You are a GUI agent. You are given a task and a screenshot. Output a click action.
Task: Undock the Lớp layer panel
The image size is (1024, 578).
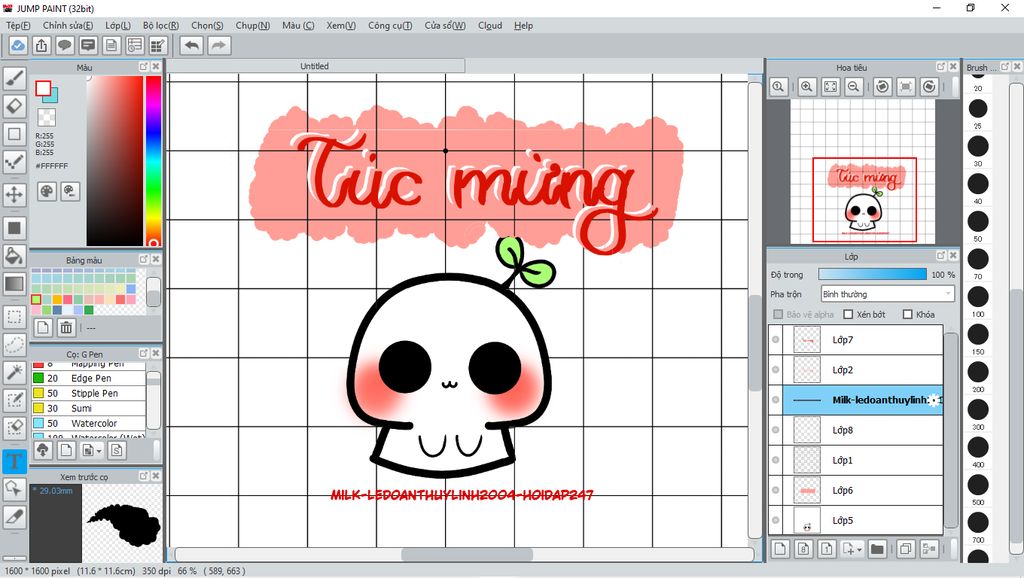tap(940, 255)
